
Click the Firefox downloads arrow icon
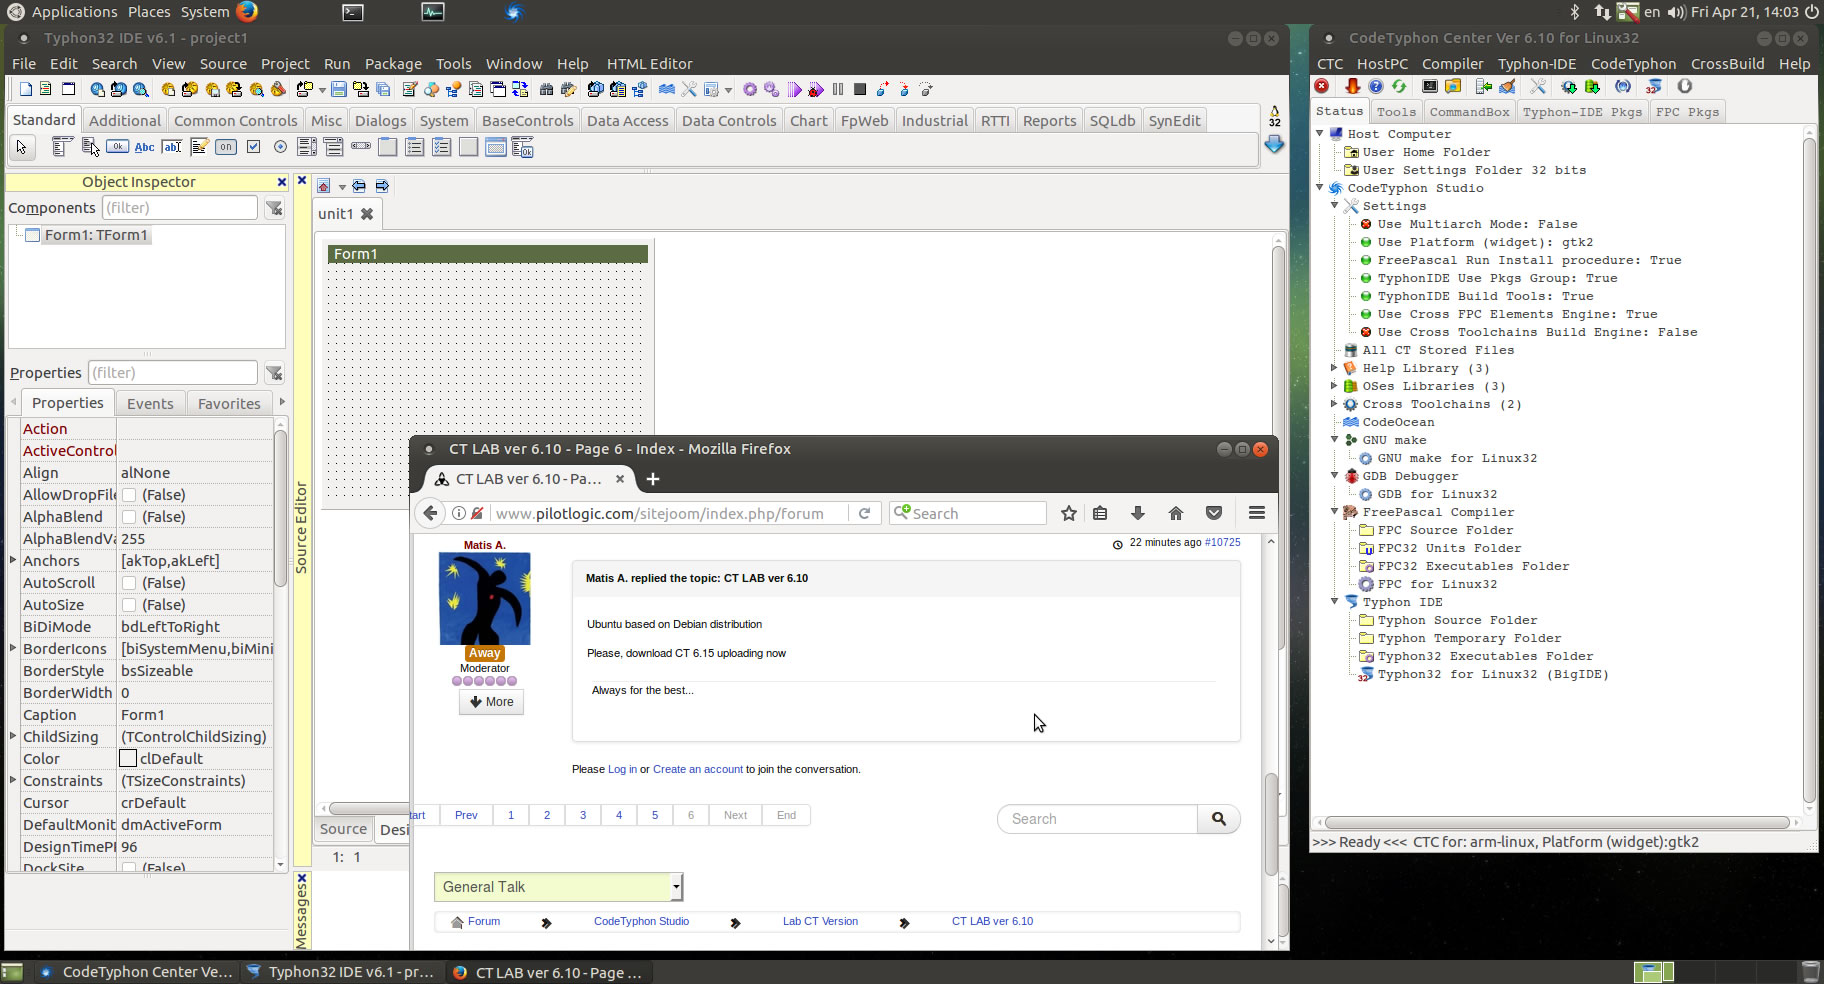point(1137,513)
